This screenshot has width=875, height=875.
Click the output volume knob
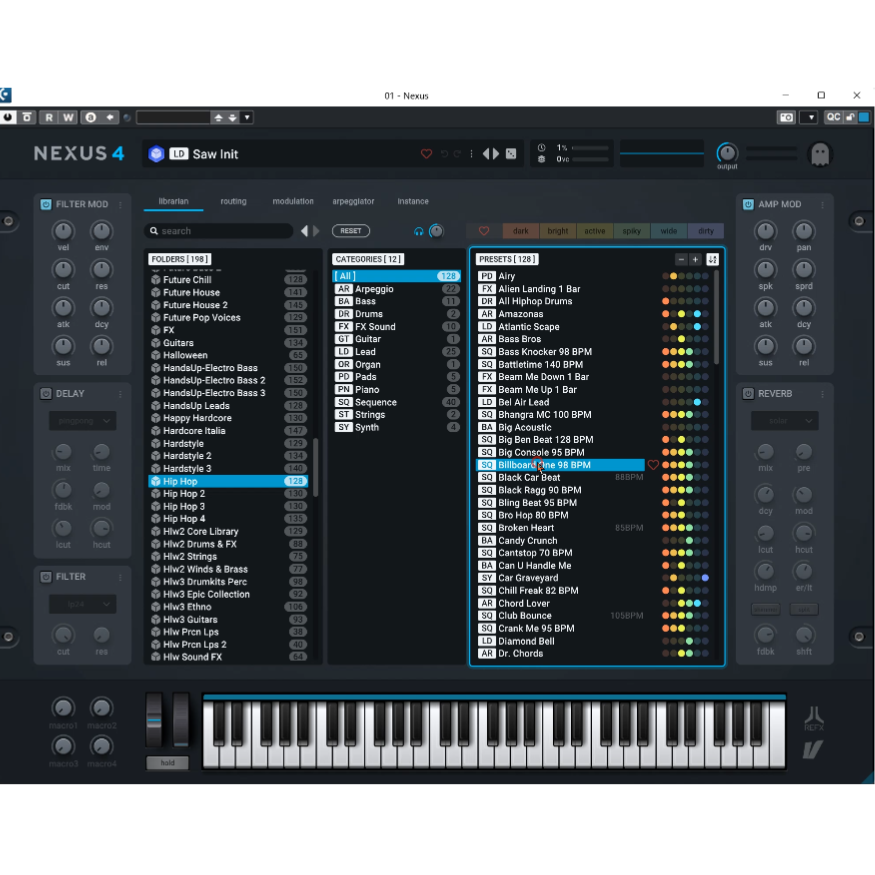727,152
